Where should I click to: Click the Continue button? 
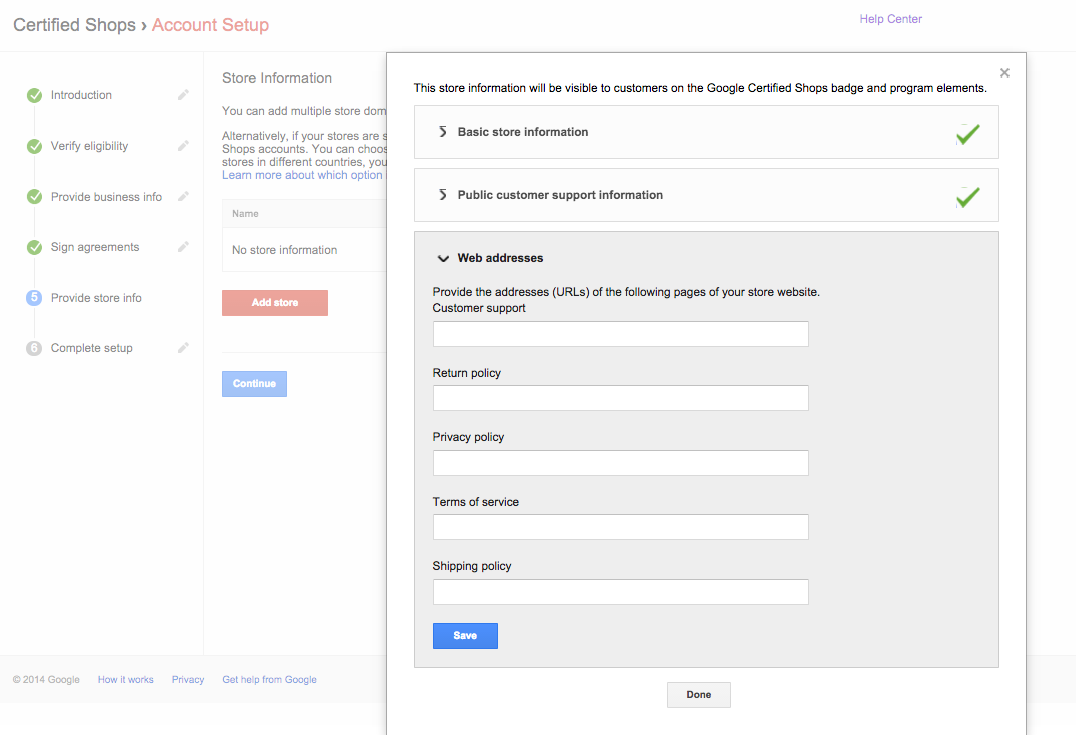tap(254, 384)
